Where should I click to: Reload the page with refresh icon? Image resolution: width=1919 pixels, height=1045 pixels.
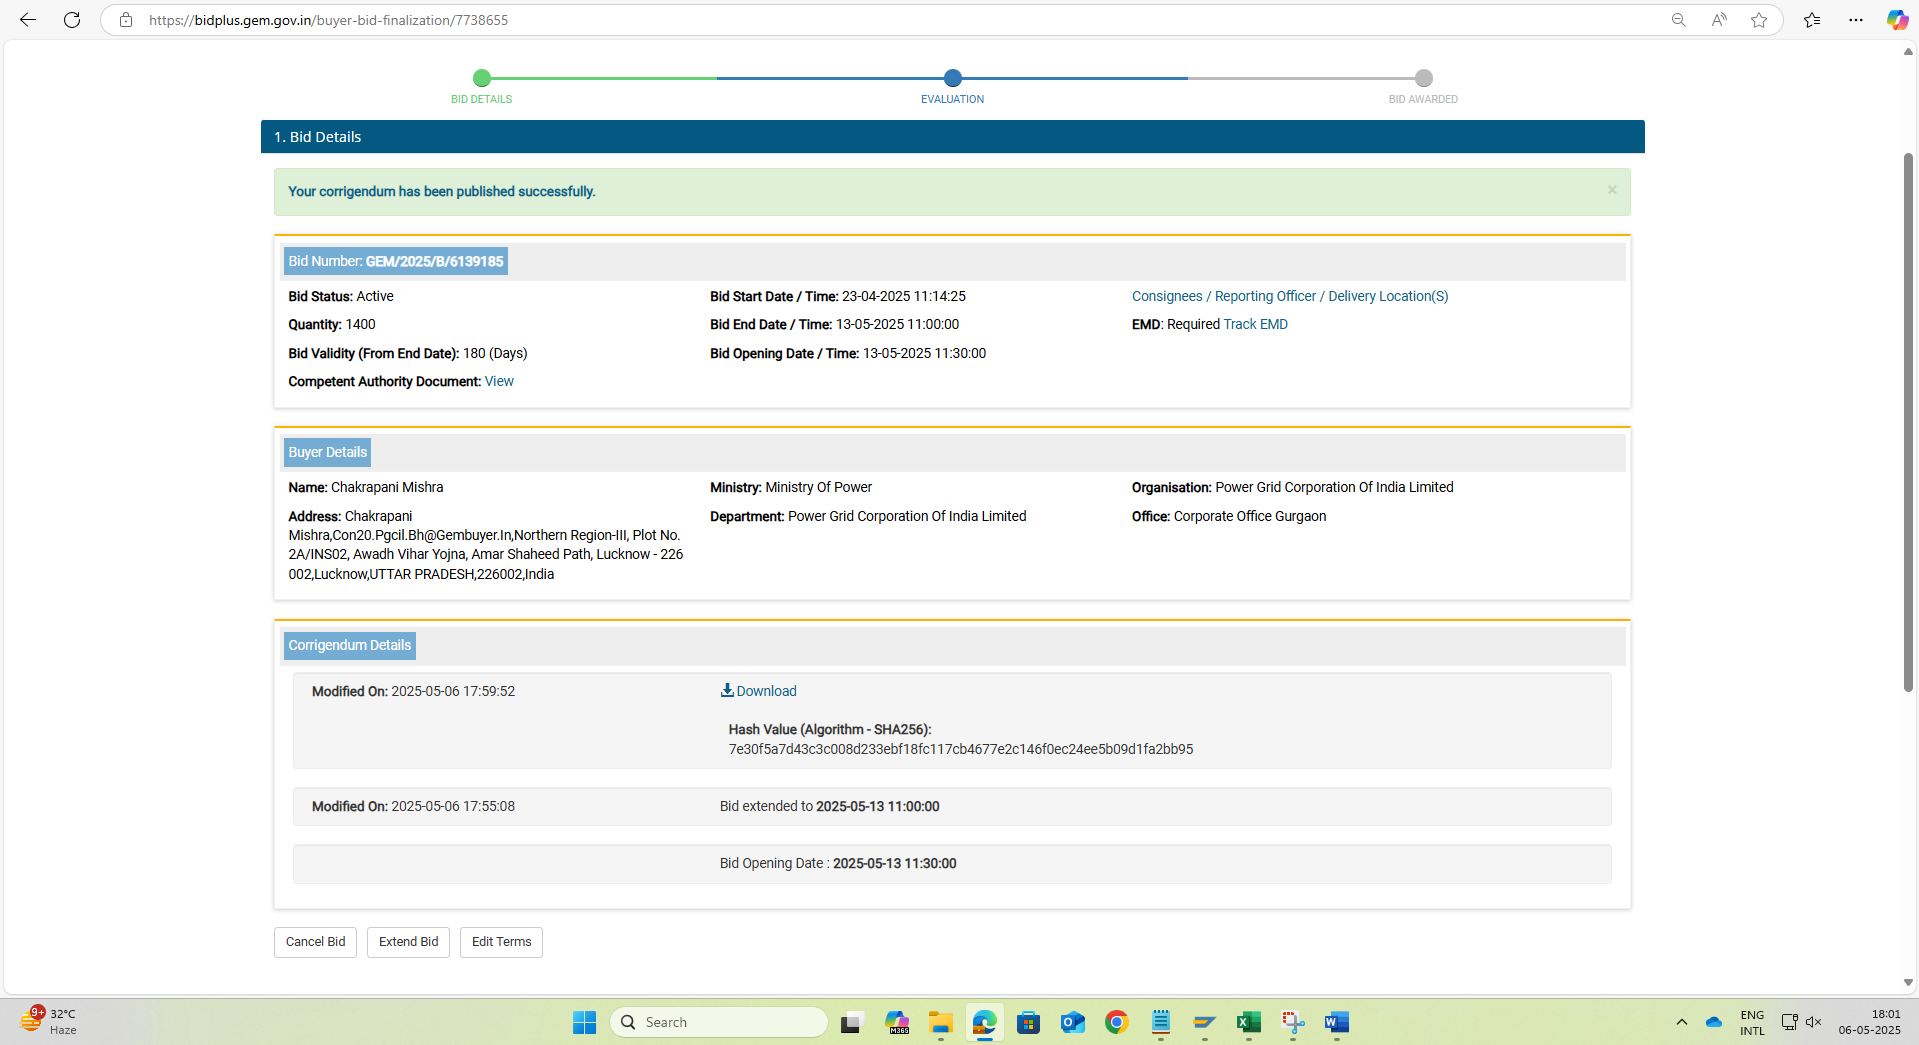pos(72,20)
